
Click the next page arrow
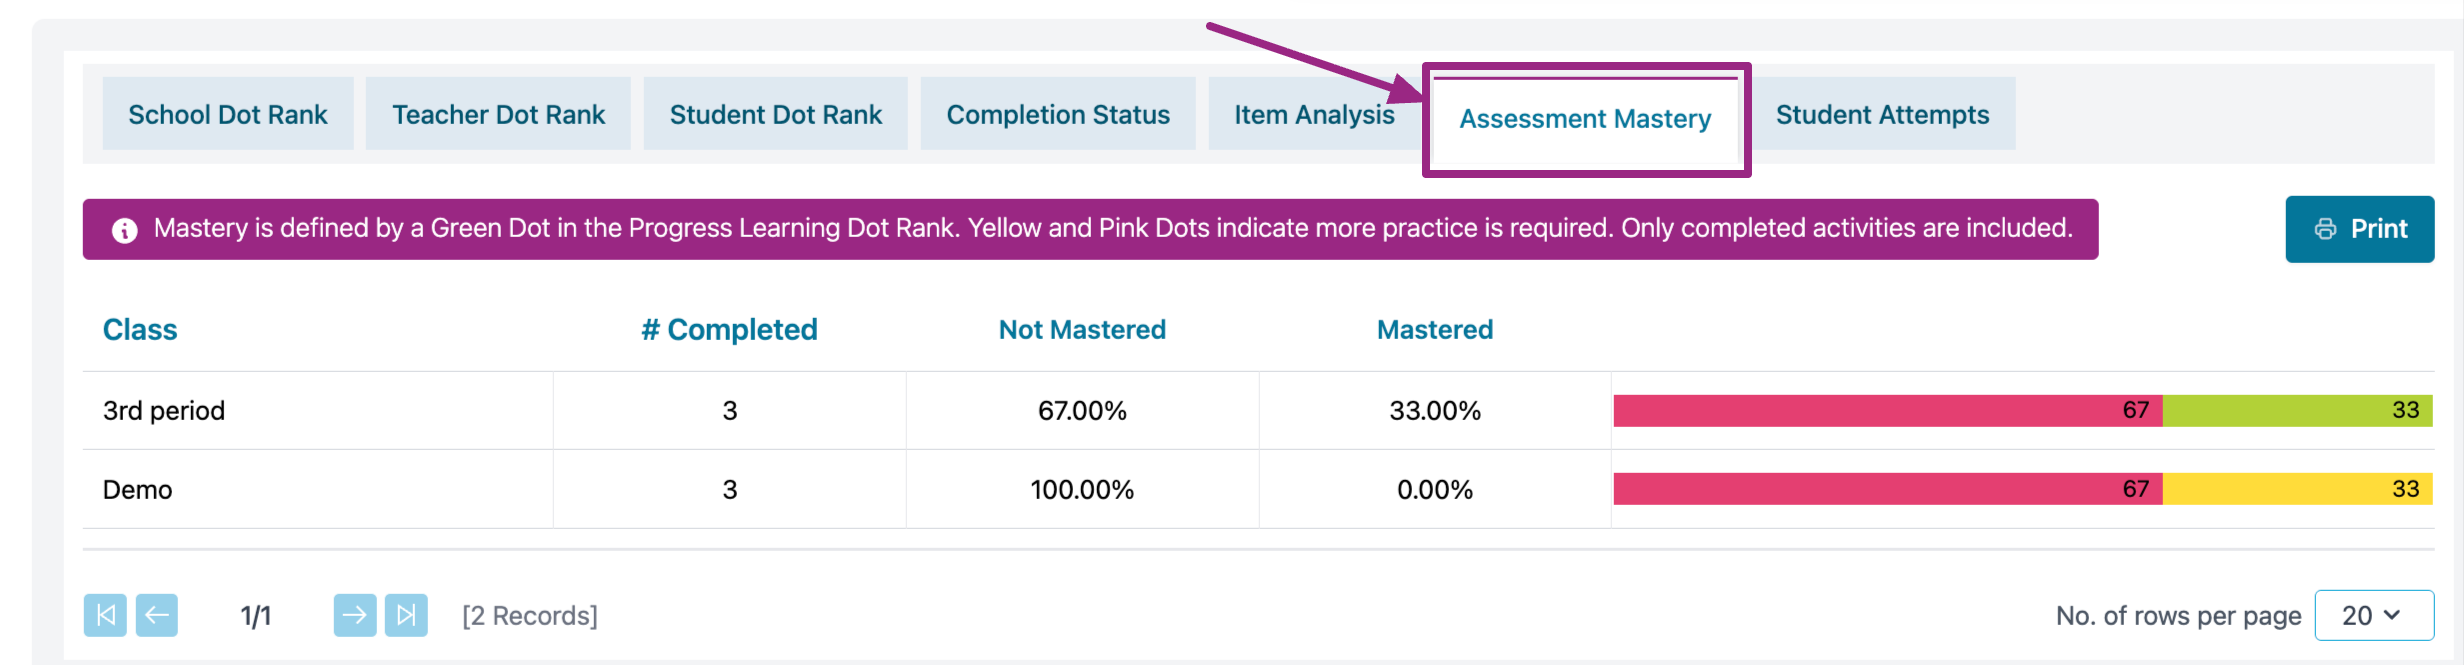point(355,615)
